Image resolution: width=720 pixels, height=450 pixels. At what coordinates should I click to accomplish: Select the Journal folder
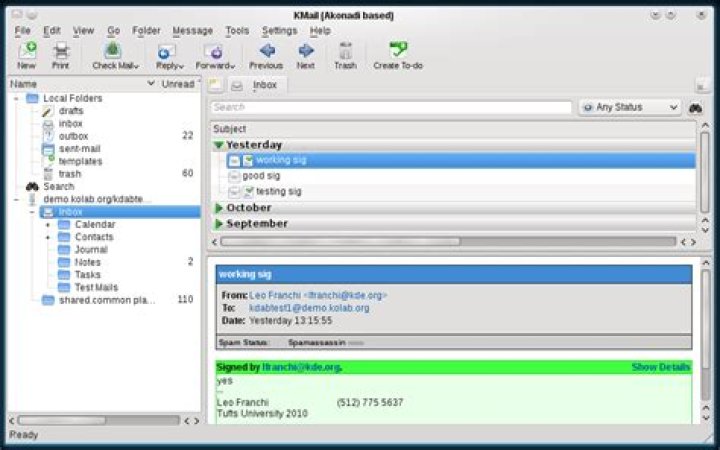point(91,249)
